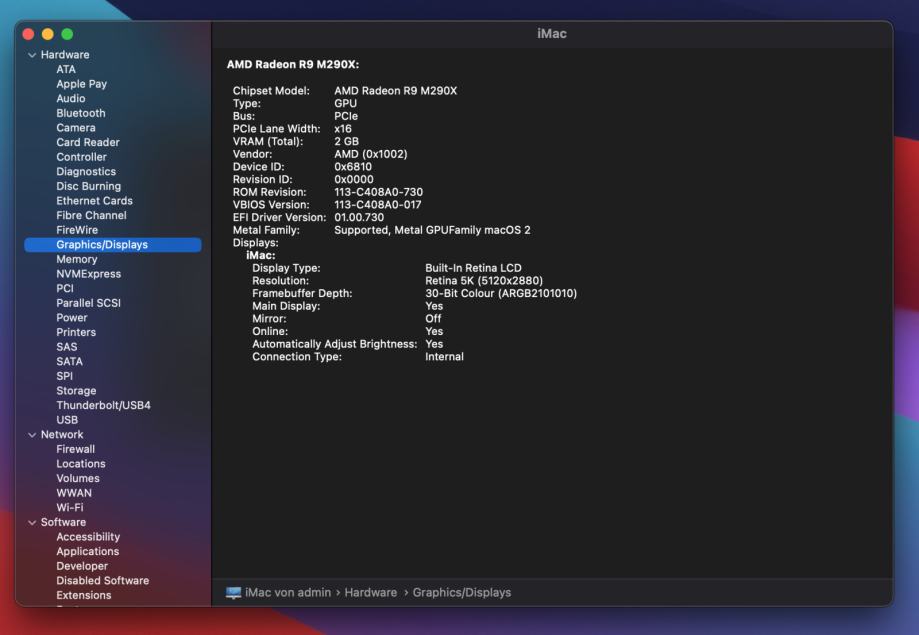Open USB device information

67,420
